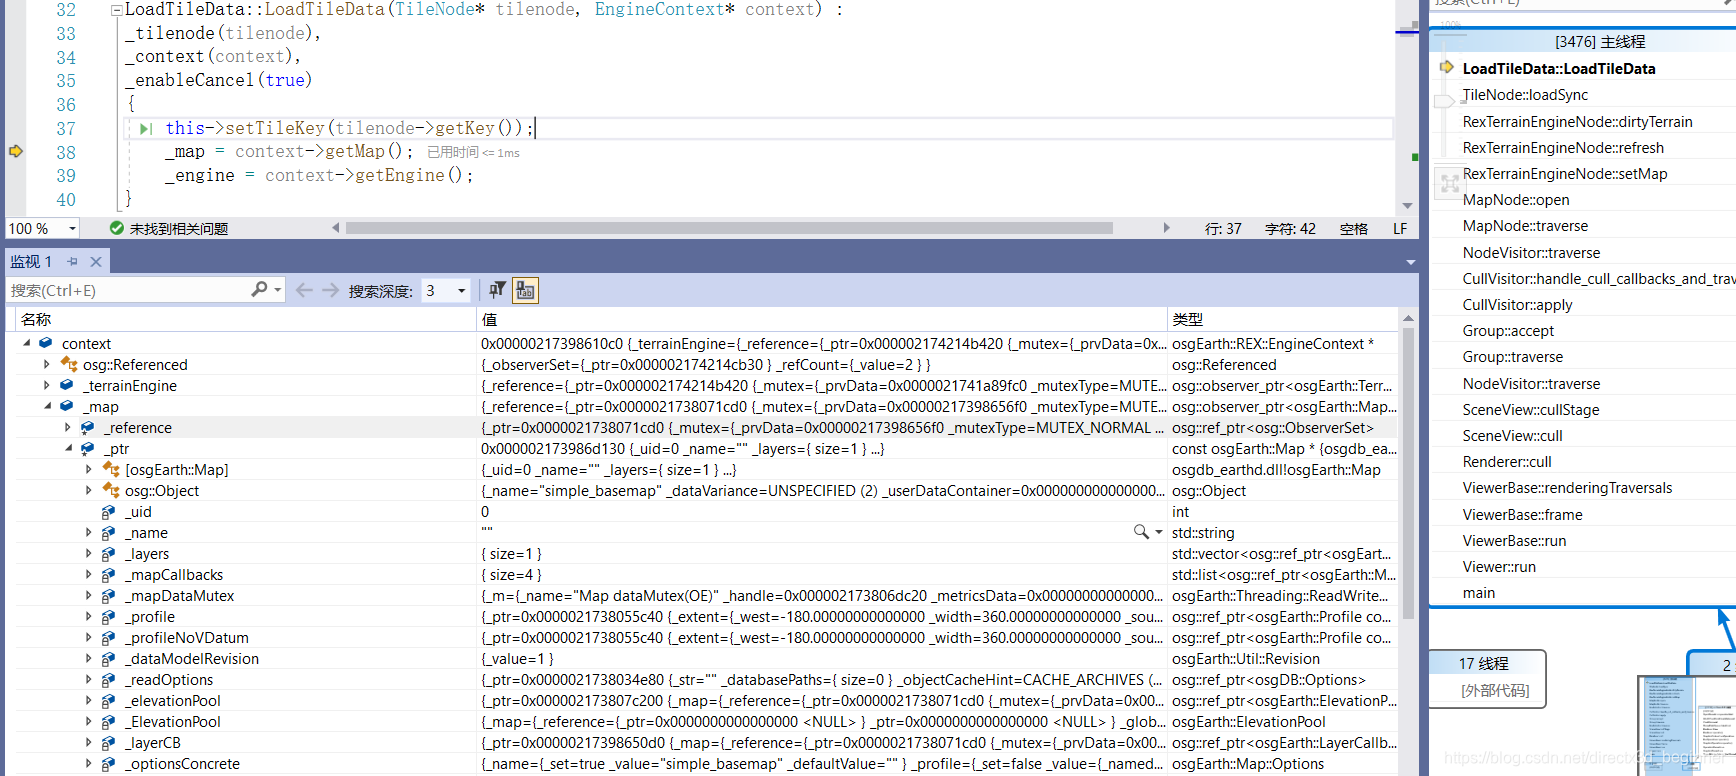This screenshot has height=776, width=1736.
Task: Select the main stack frame
Action: [x=1478, y=592]
